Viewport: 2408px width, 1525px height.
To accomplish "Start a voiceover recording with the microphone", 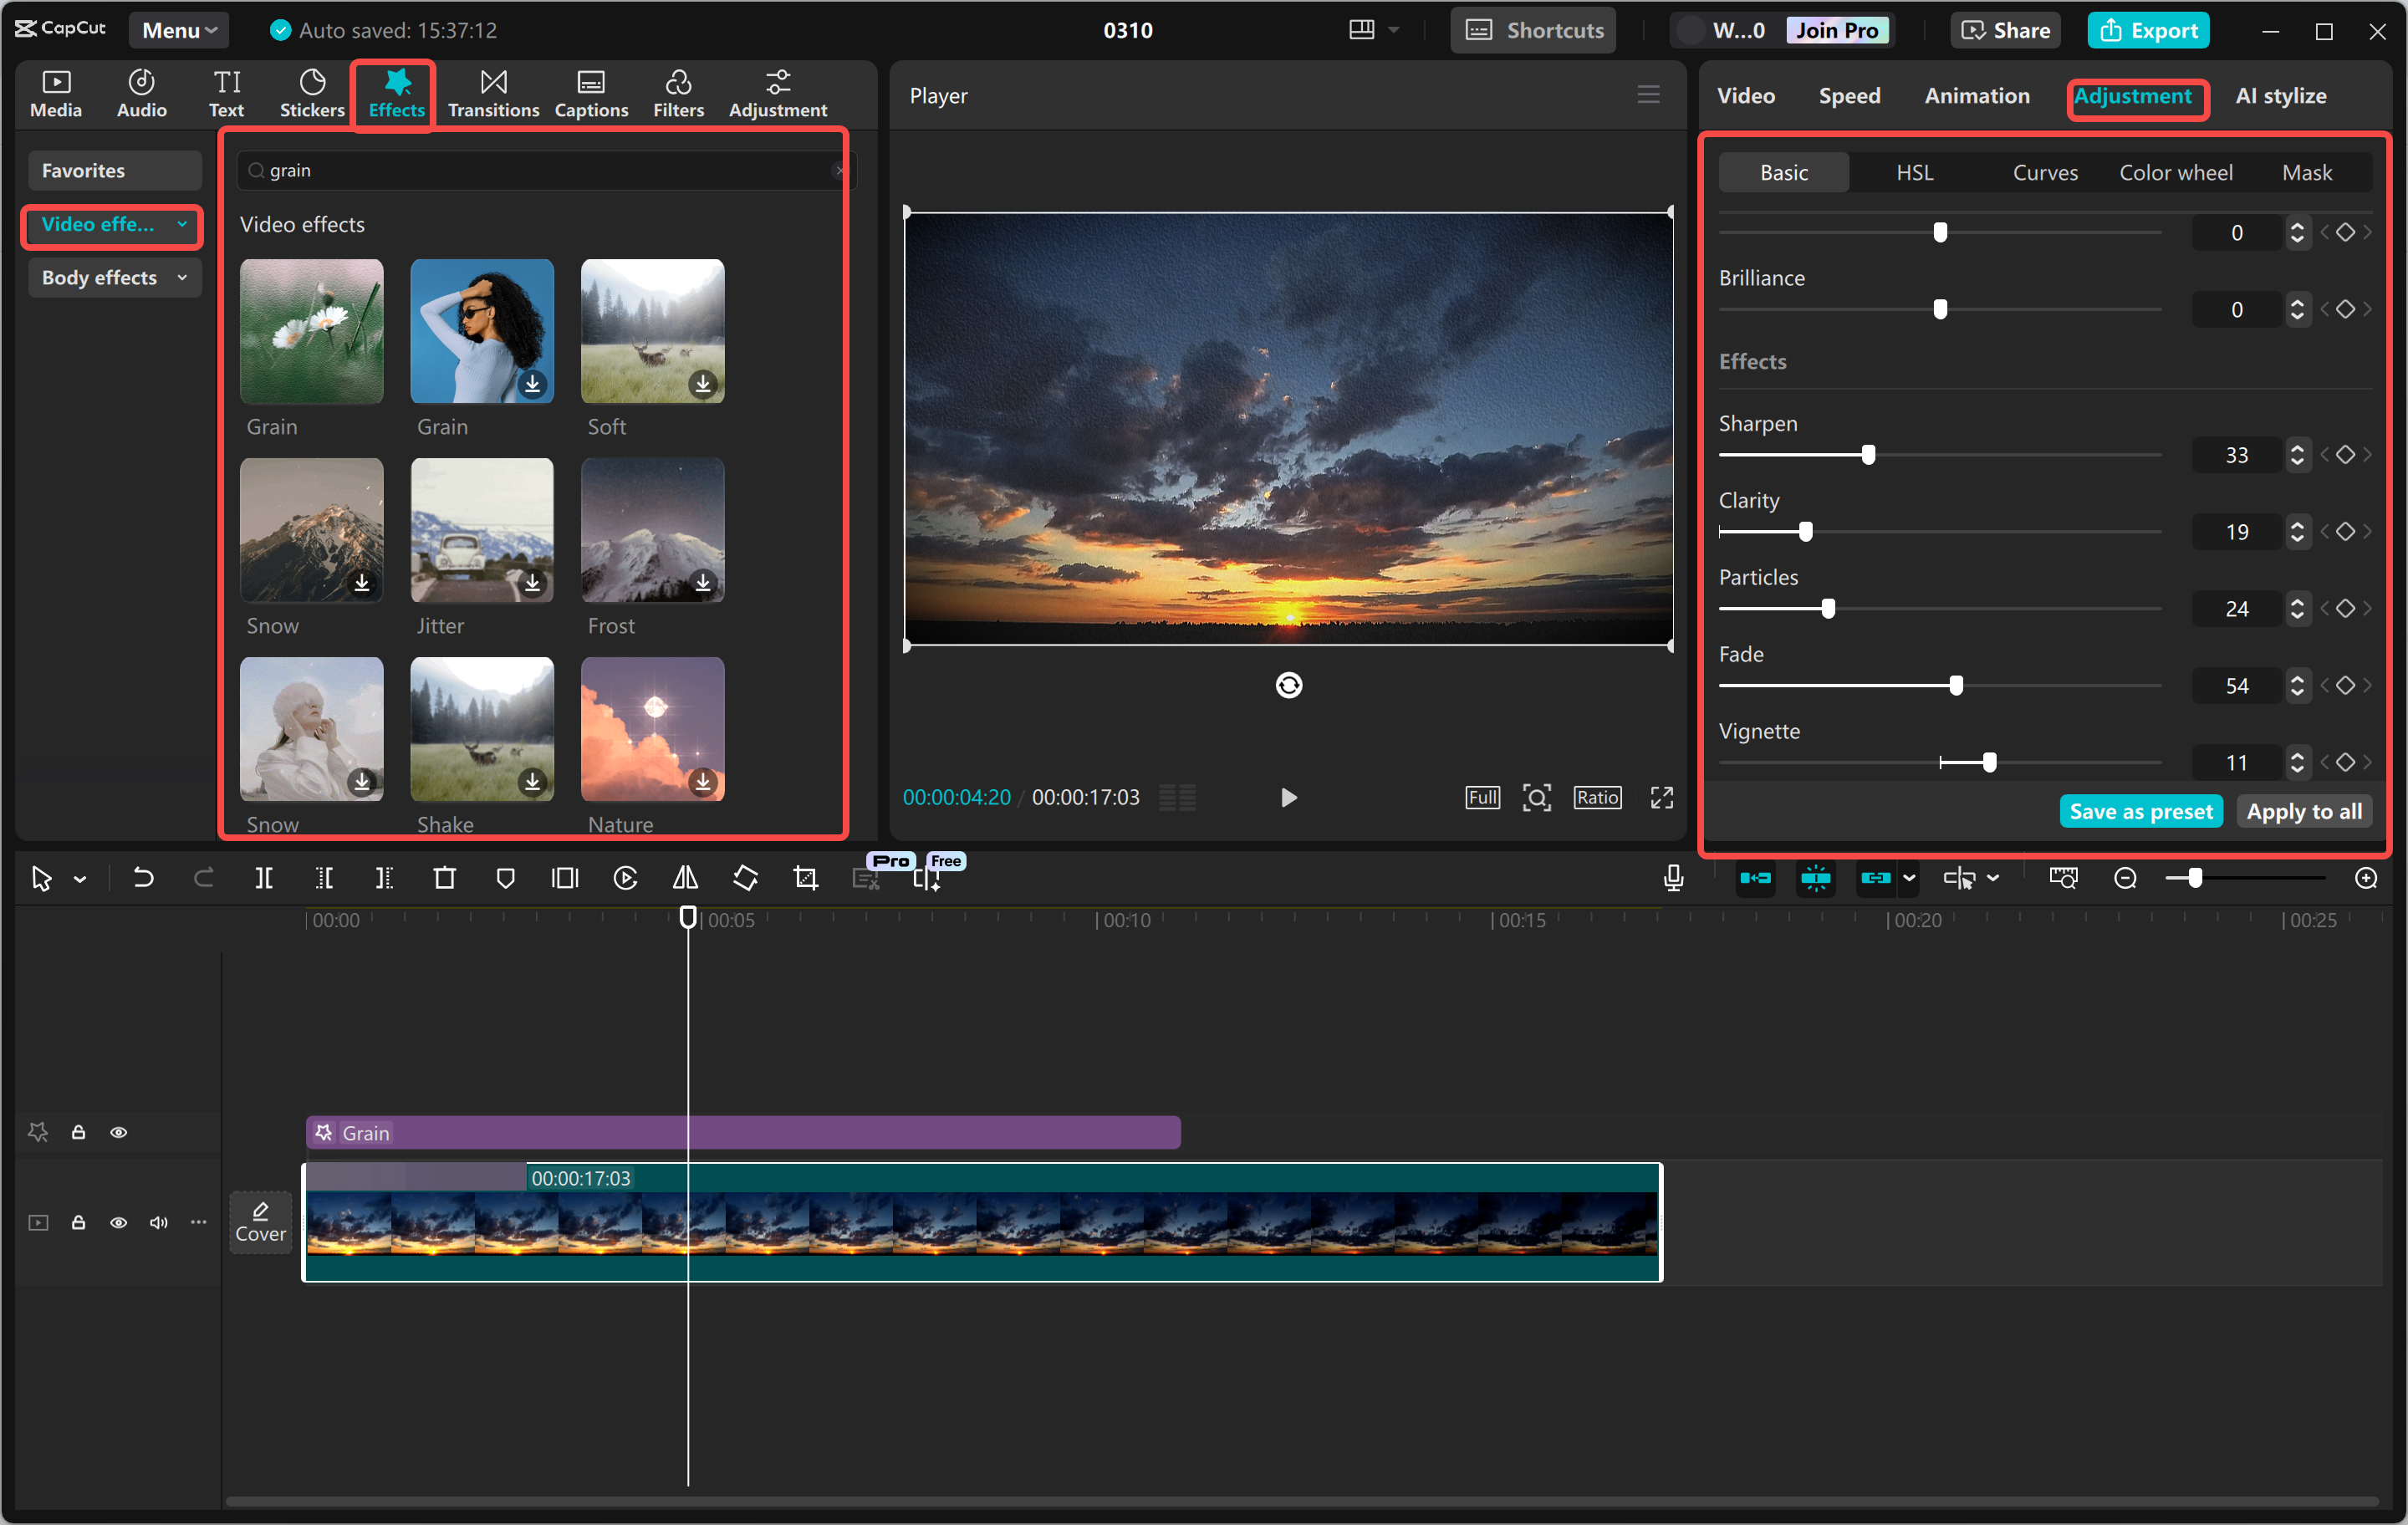I will [x=1672, y=878].
